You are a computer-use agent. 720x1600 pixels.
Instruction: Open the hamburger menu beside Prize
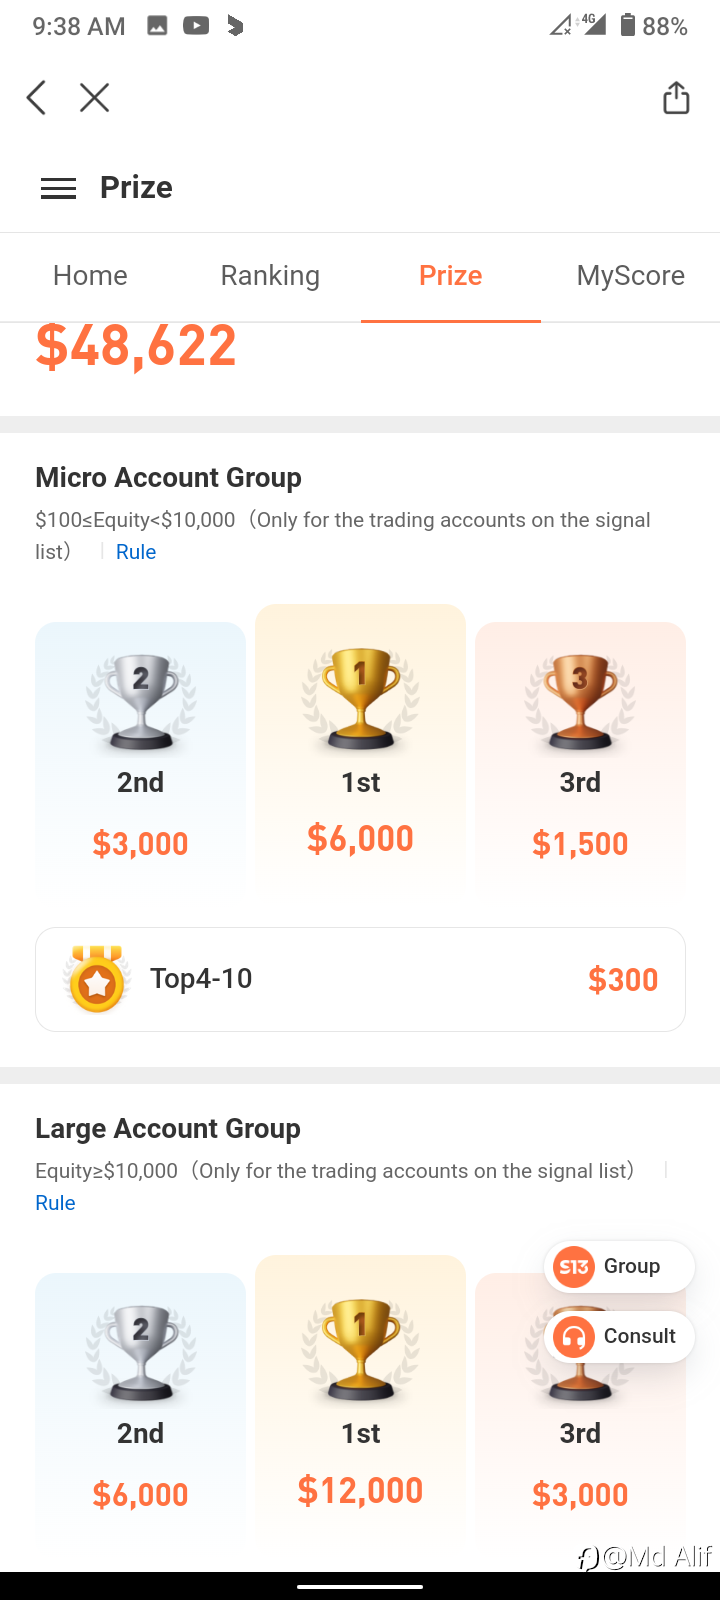[58, 188]
